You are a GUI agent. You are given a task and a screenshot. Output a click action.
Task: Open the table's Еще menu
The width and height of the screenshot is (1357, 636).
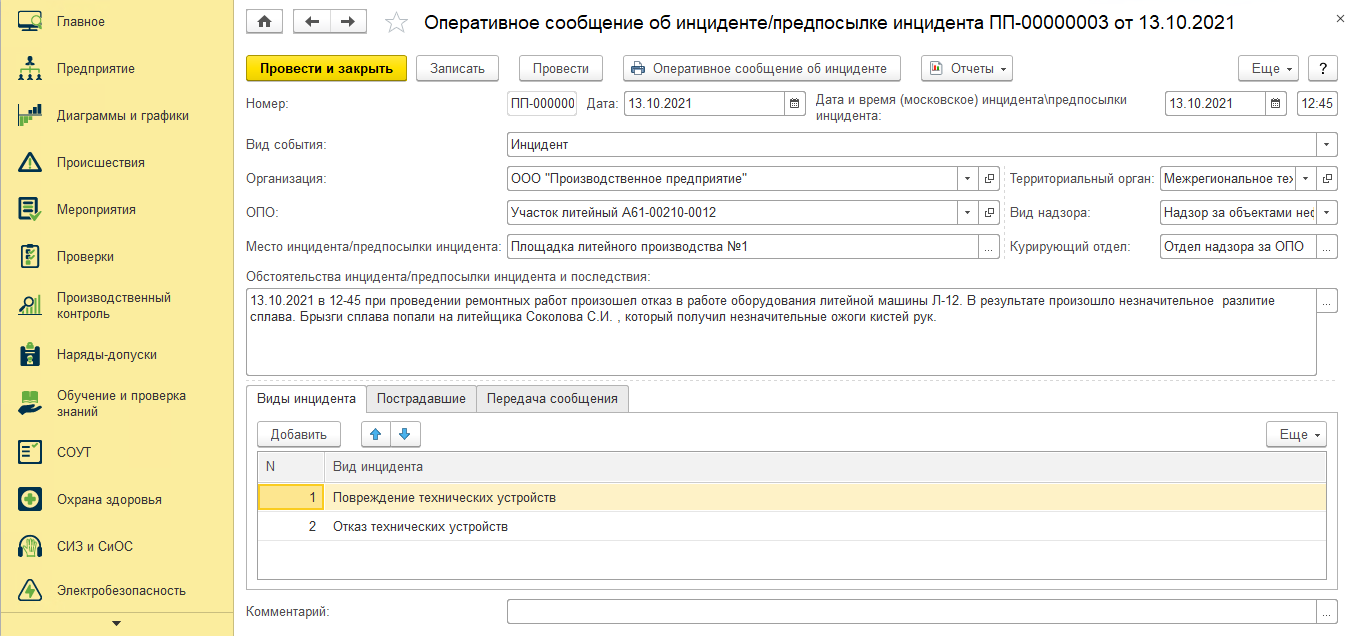[1296, 434]
